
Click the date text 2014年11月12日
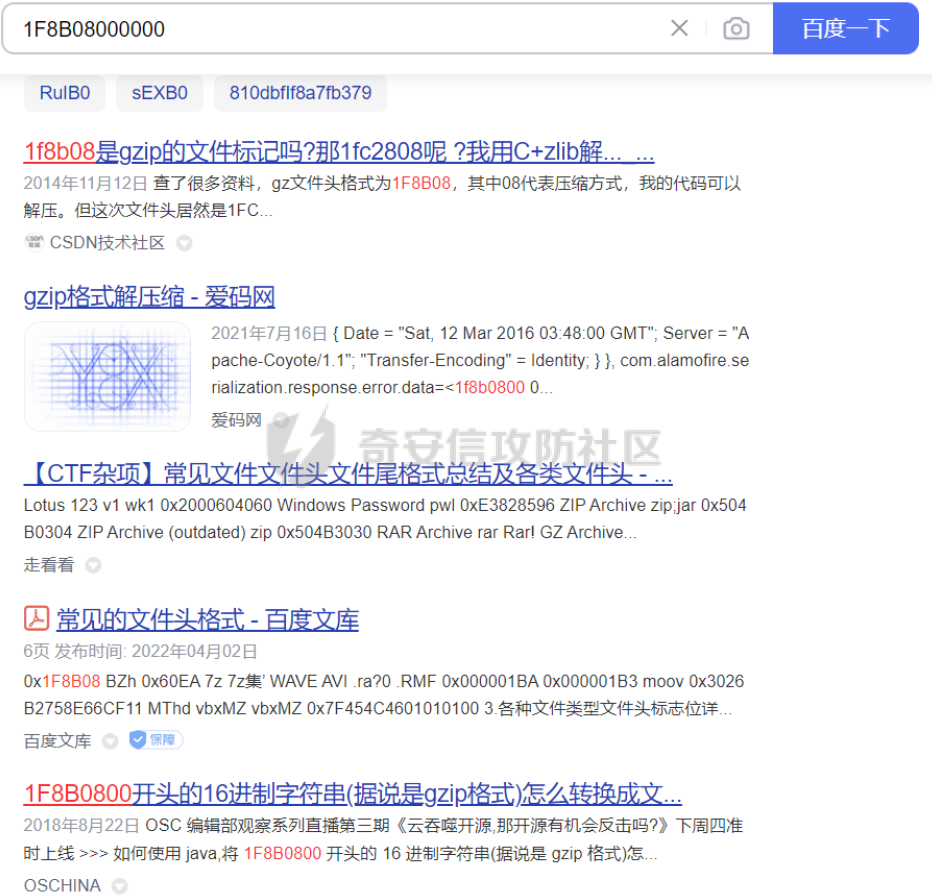tap(86, 183)
